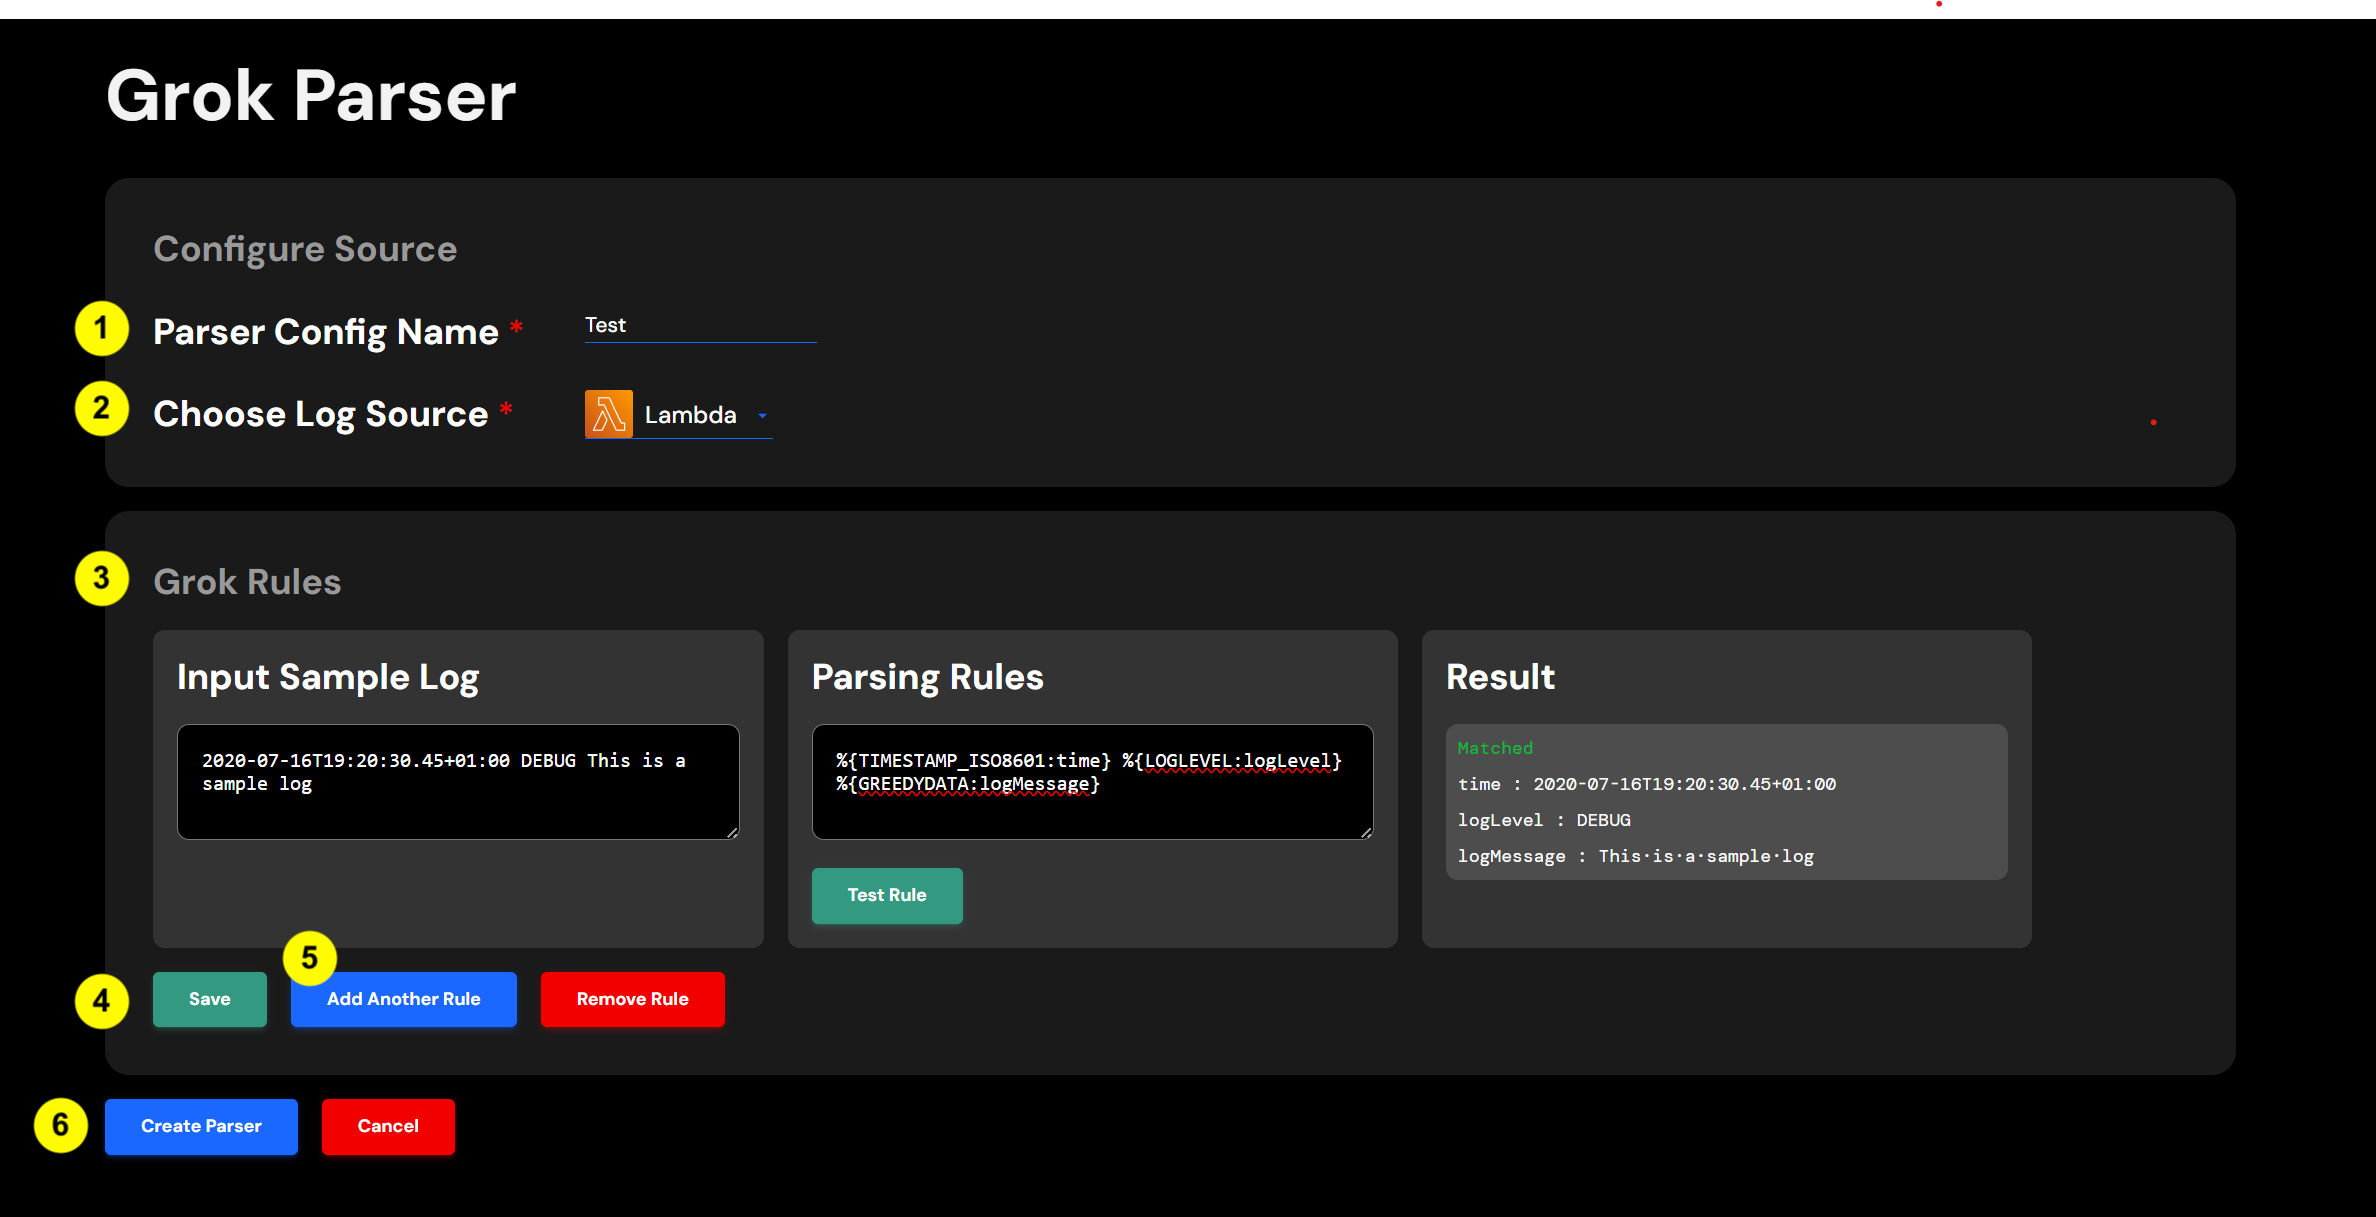Viewport: 2376px width, 1217px height.
Task: Click the 'logLevel : DEBUG' result line
Action: [x=1544, y=820]
